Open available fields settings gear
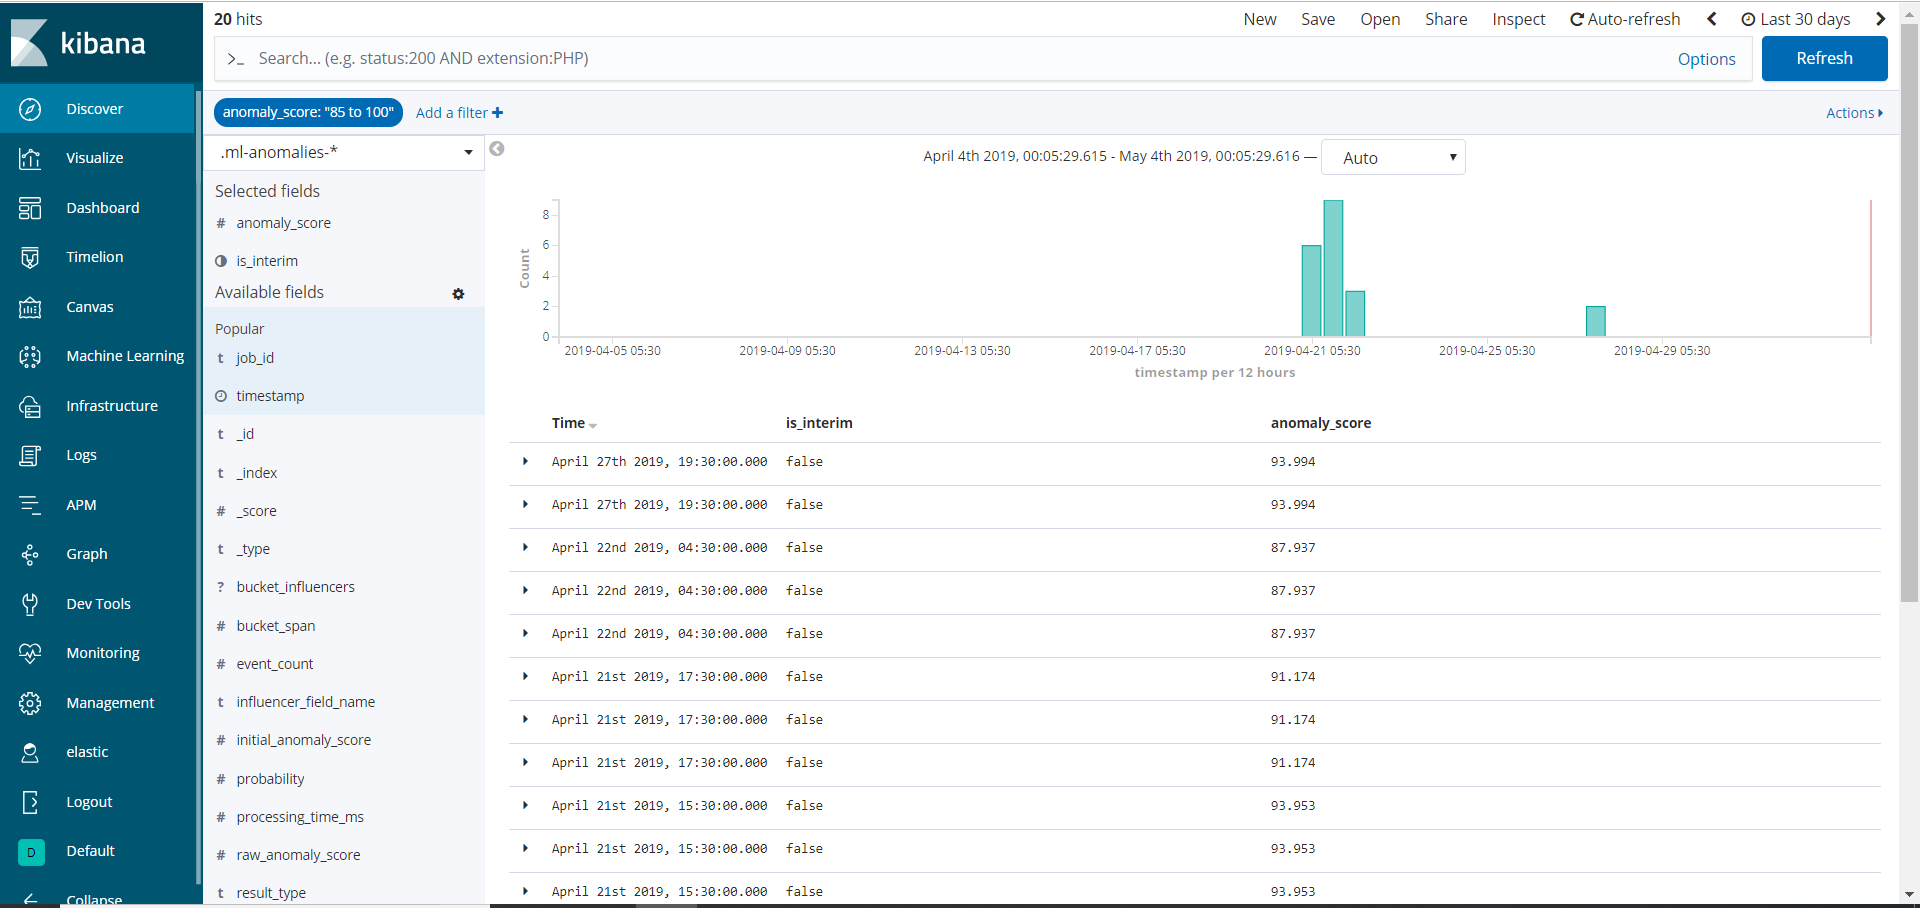This screenshot has width=1920, height=908. (x=458, y=294)
